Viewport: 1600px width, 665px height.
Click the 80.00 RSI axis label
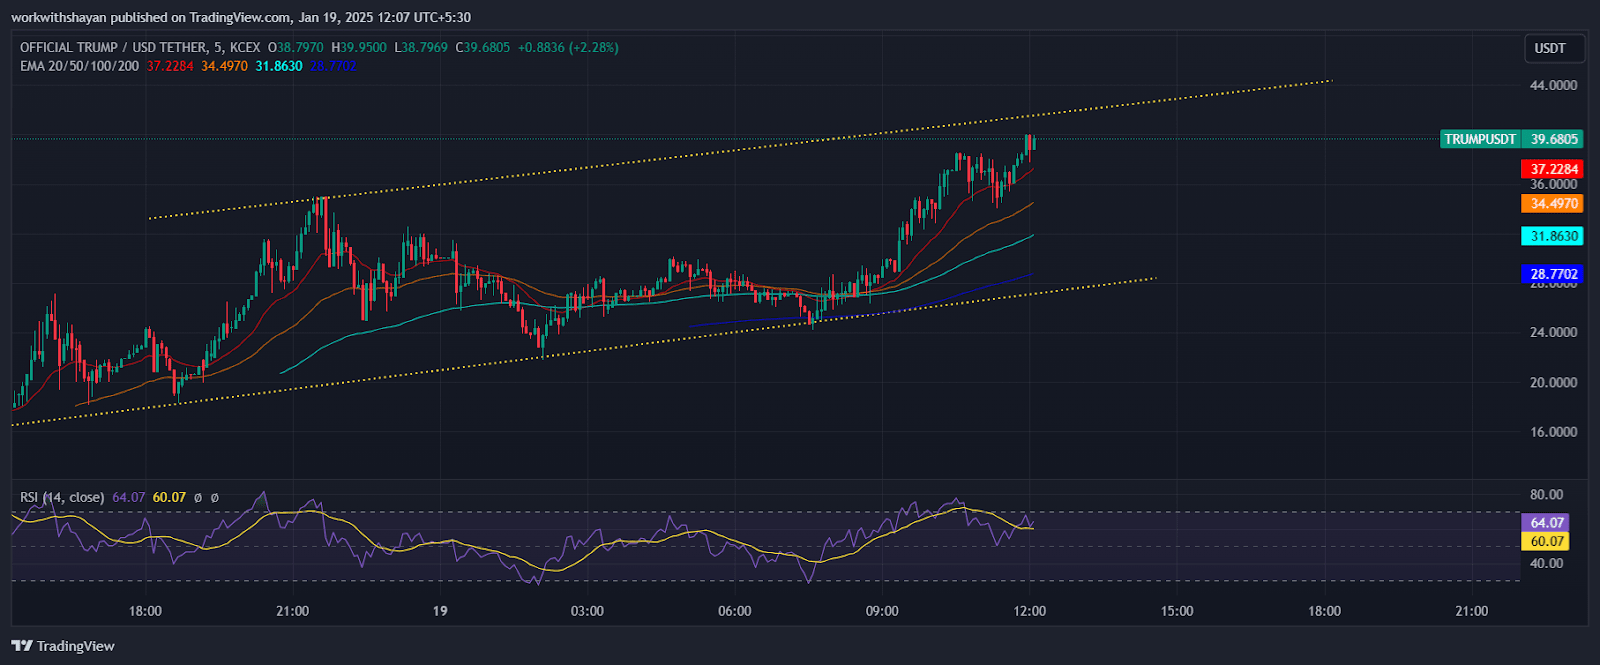pos(1546,494)
